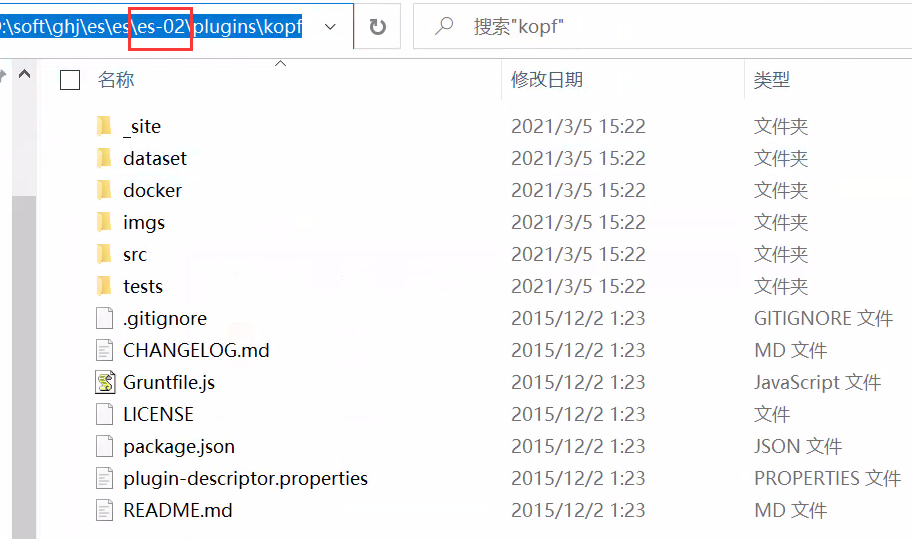Click the README.md file icon

104,510
